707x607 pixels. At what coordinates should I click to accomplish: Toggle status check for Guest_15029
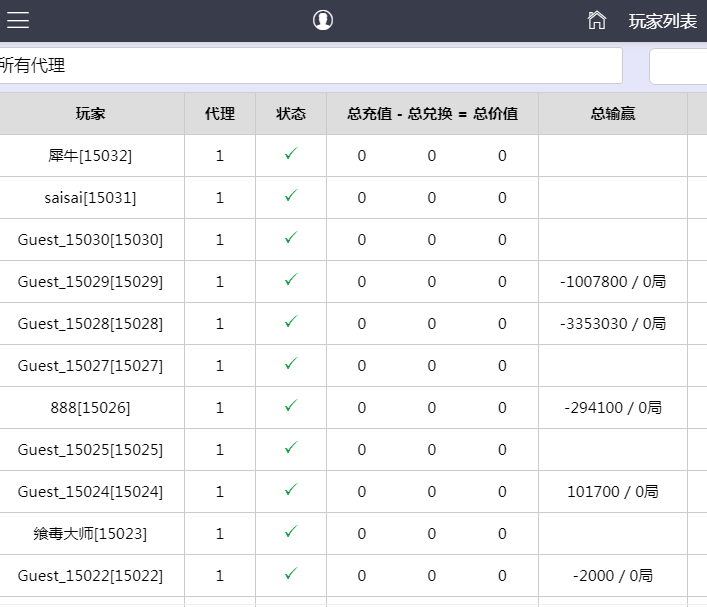[290, 281]
